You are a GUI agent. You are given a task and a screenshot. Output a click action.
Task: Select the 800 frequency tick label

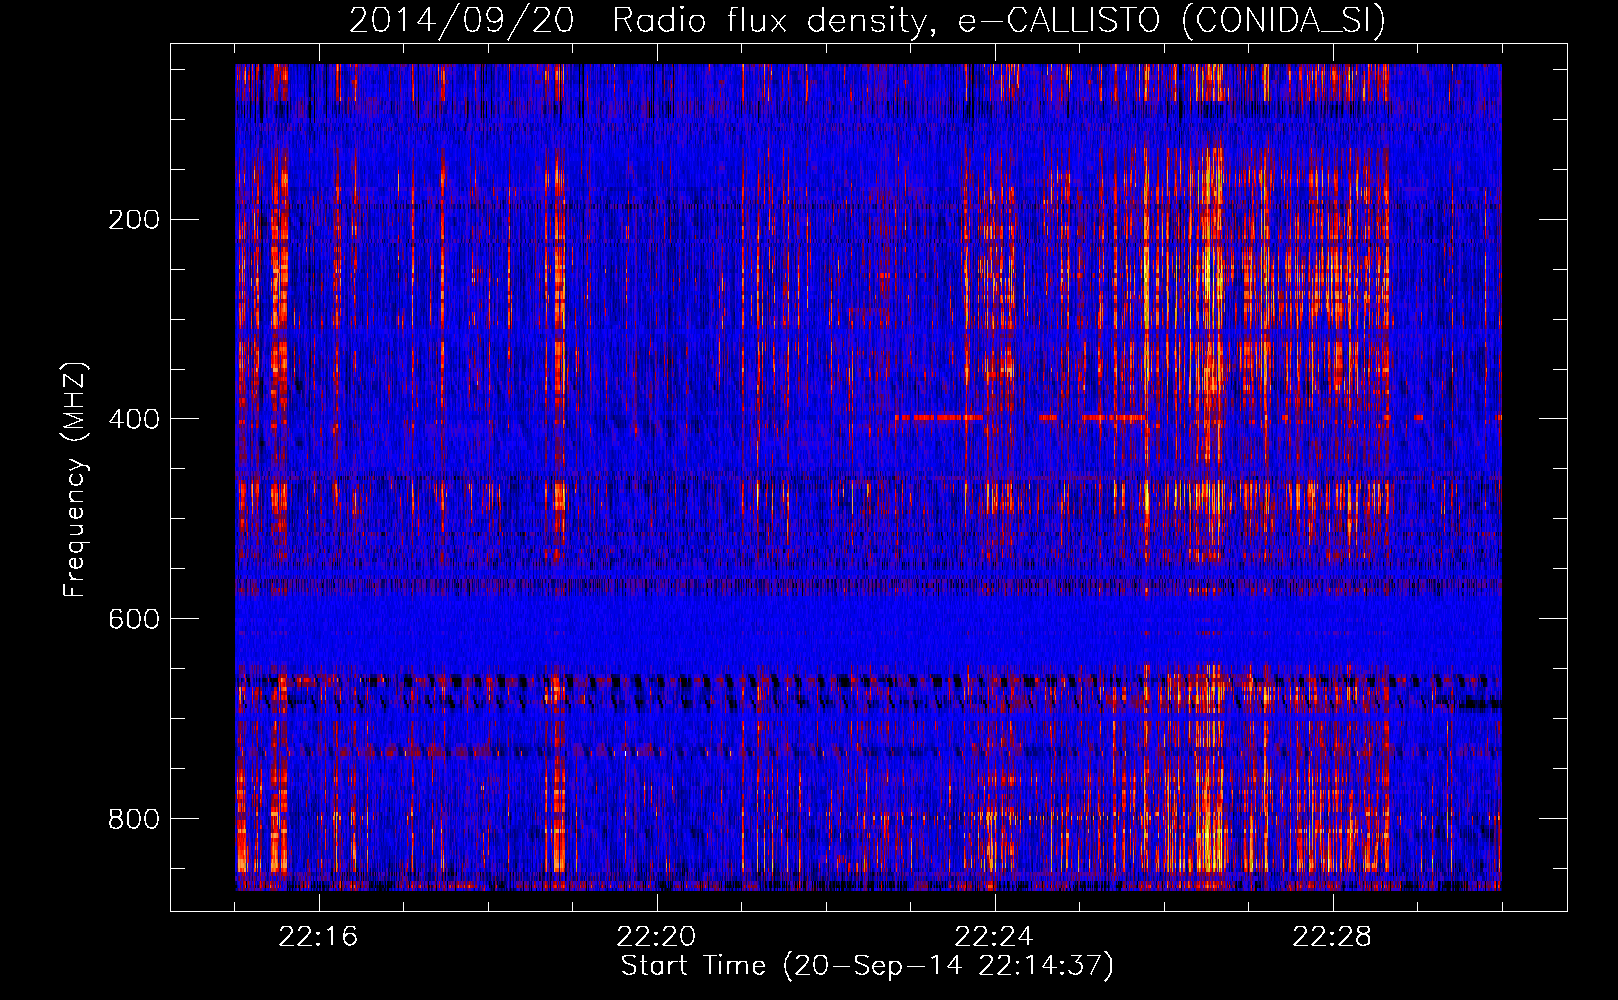pyautogui.click(x=134, y=819)
